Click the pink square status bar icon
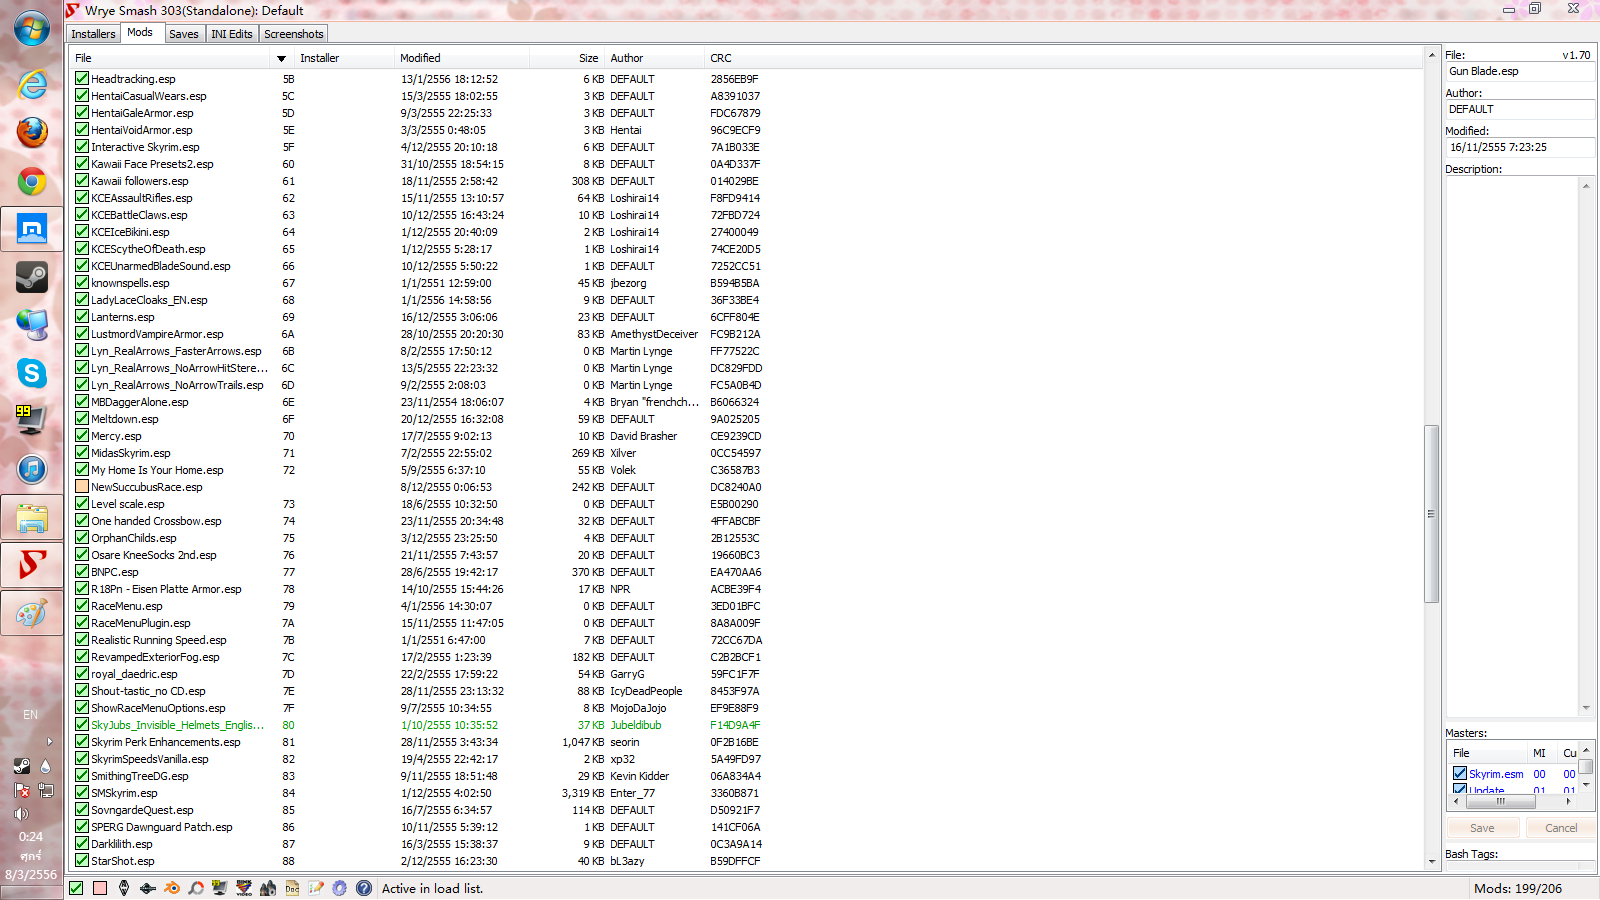 point(100,888)
